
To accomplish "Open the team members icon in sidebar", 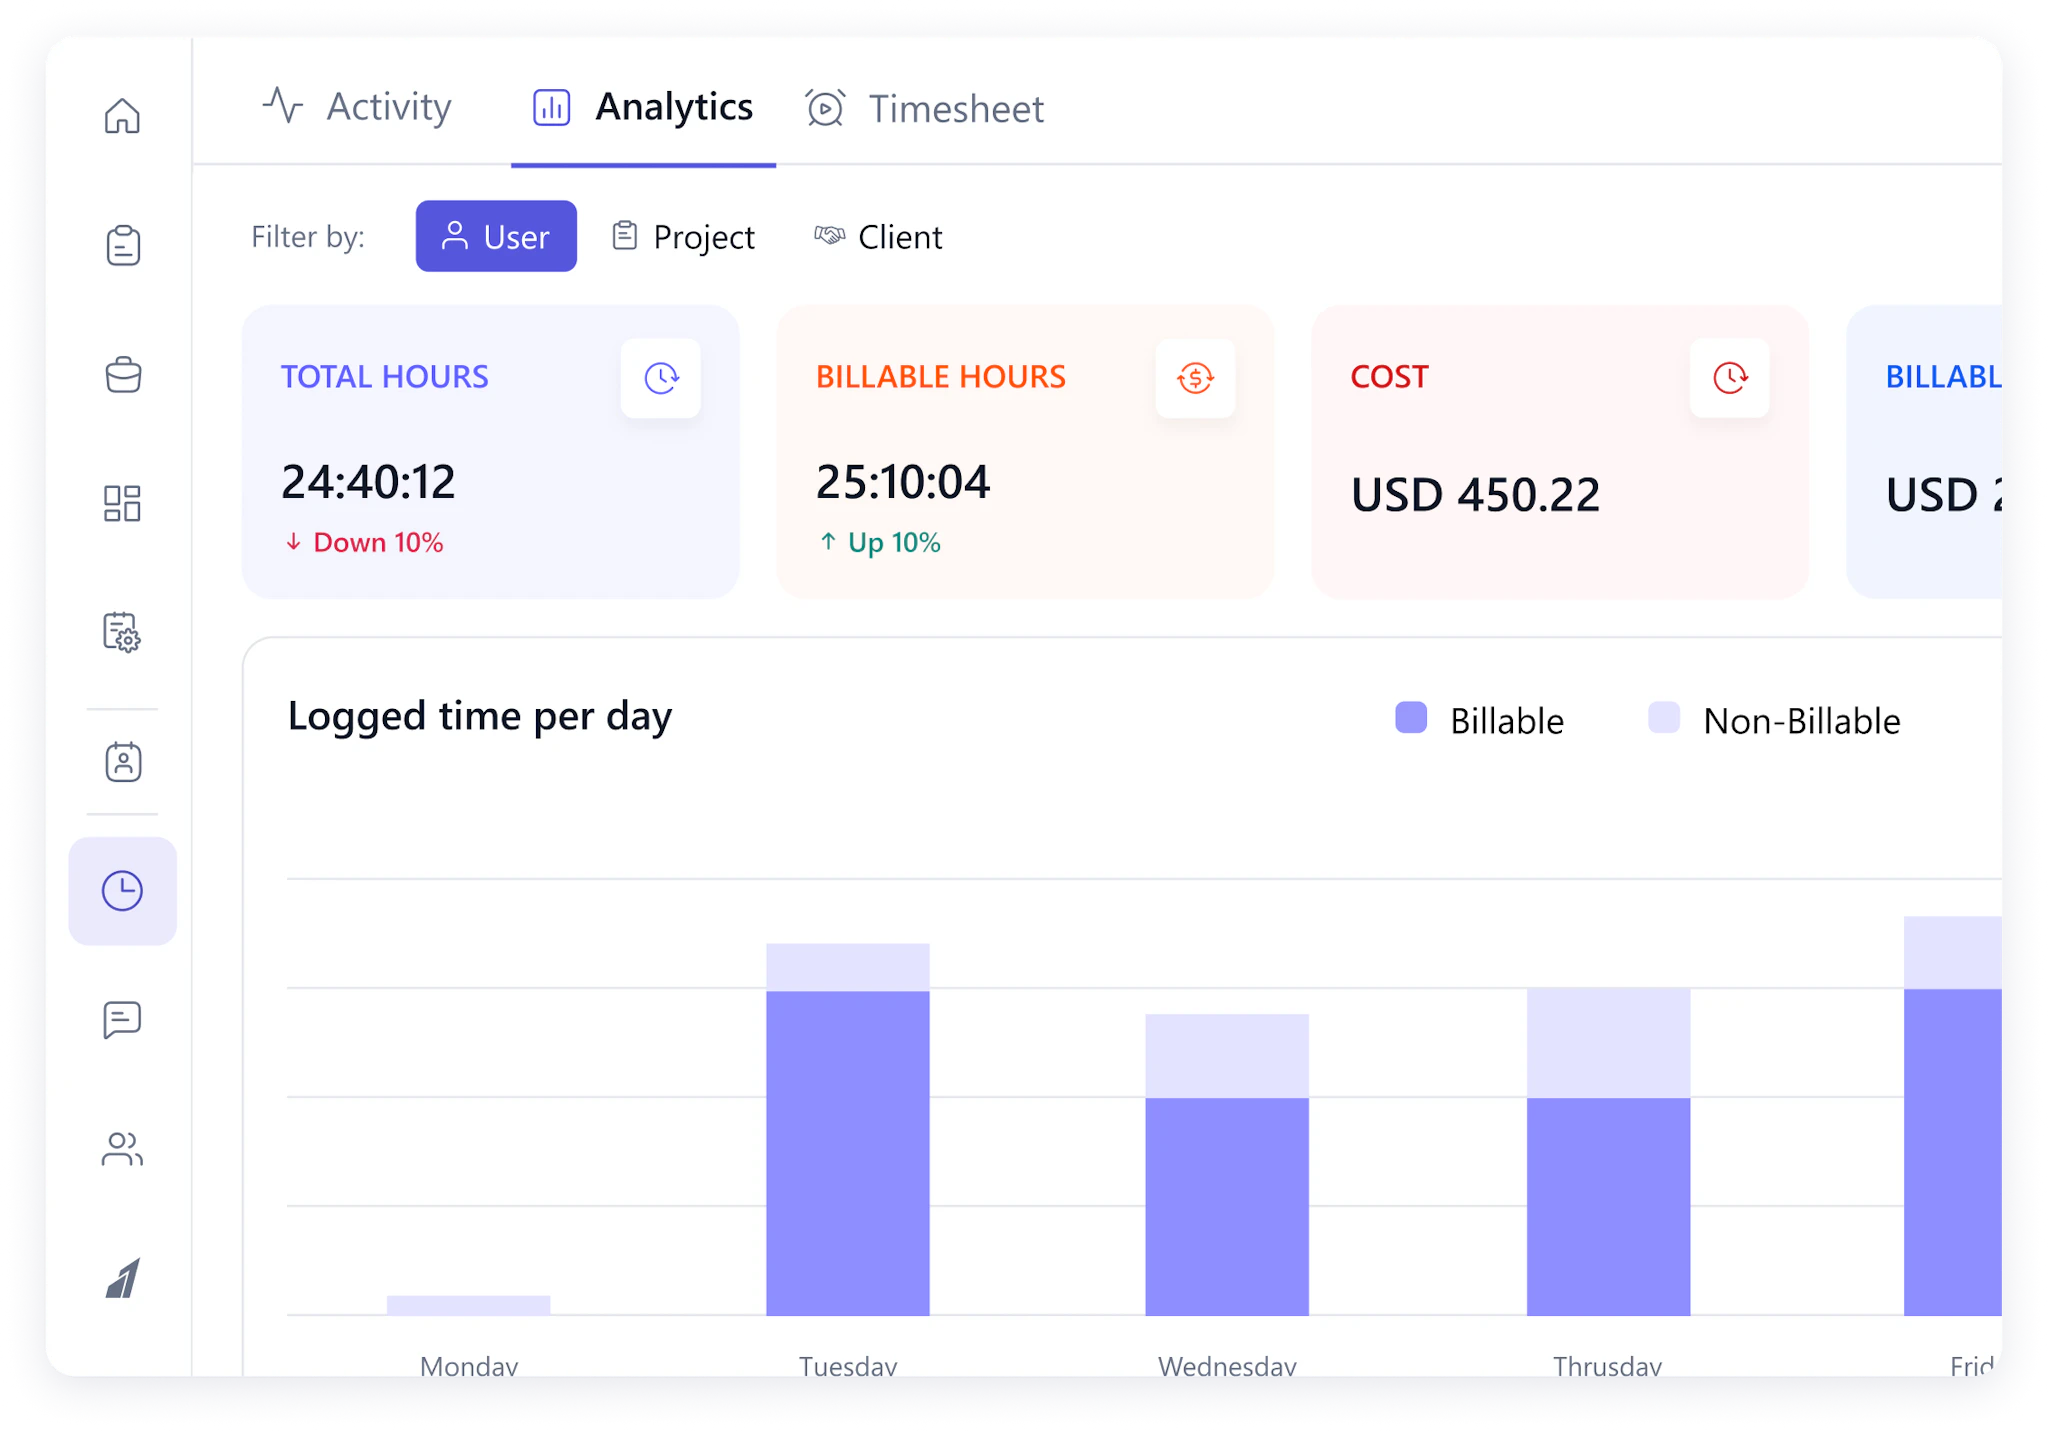I will [x=122, y=1149].
